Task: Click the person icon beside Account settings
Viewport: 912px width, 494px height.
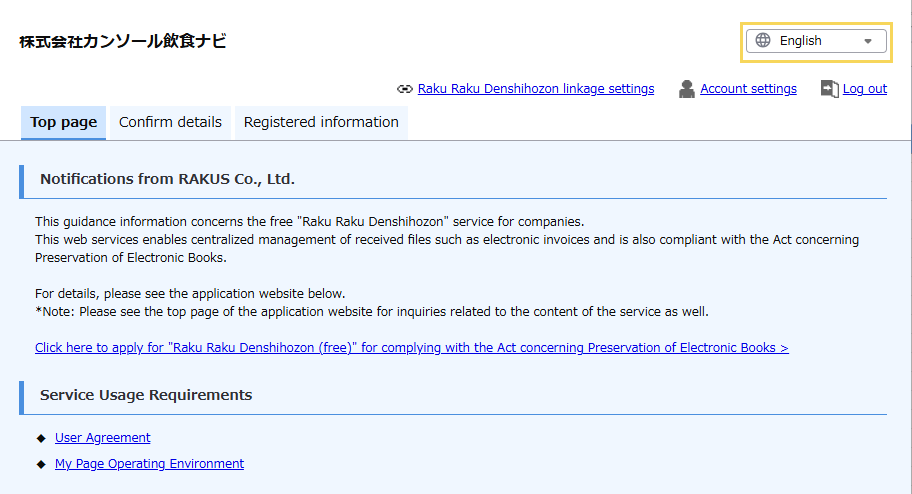Action: coord(686,89)
